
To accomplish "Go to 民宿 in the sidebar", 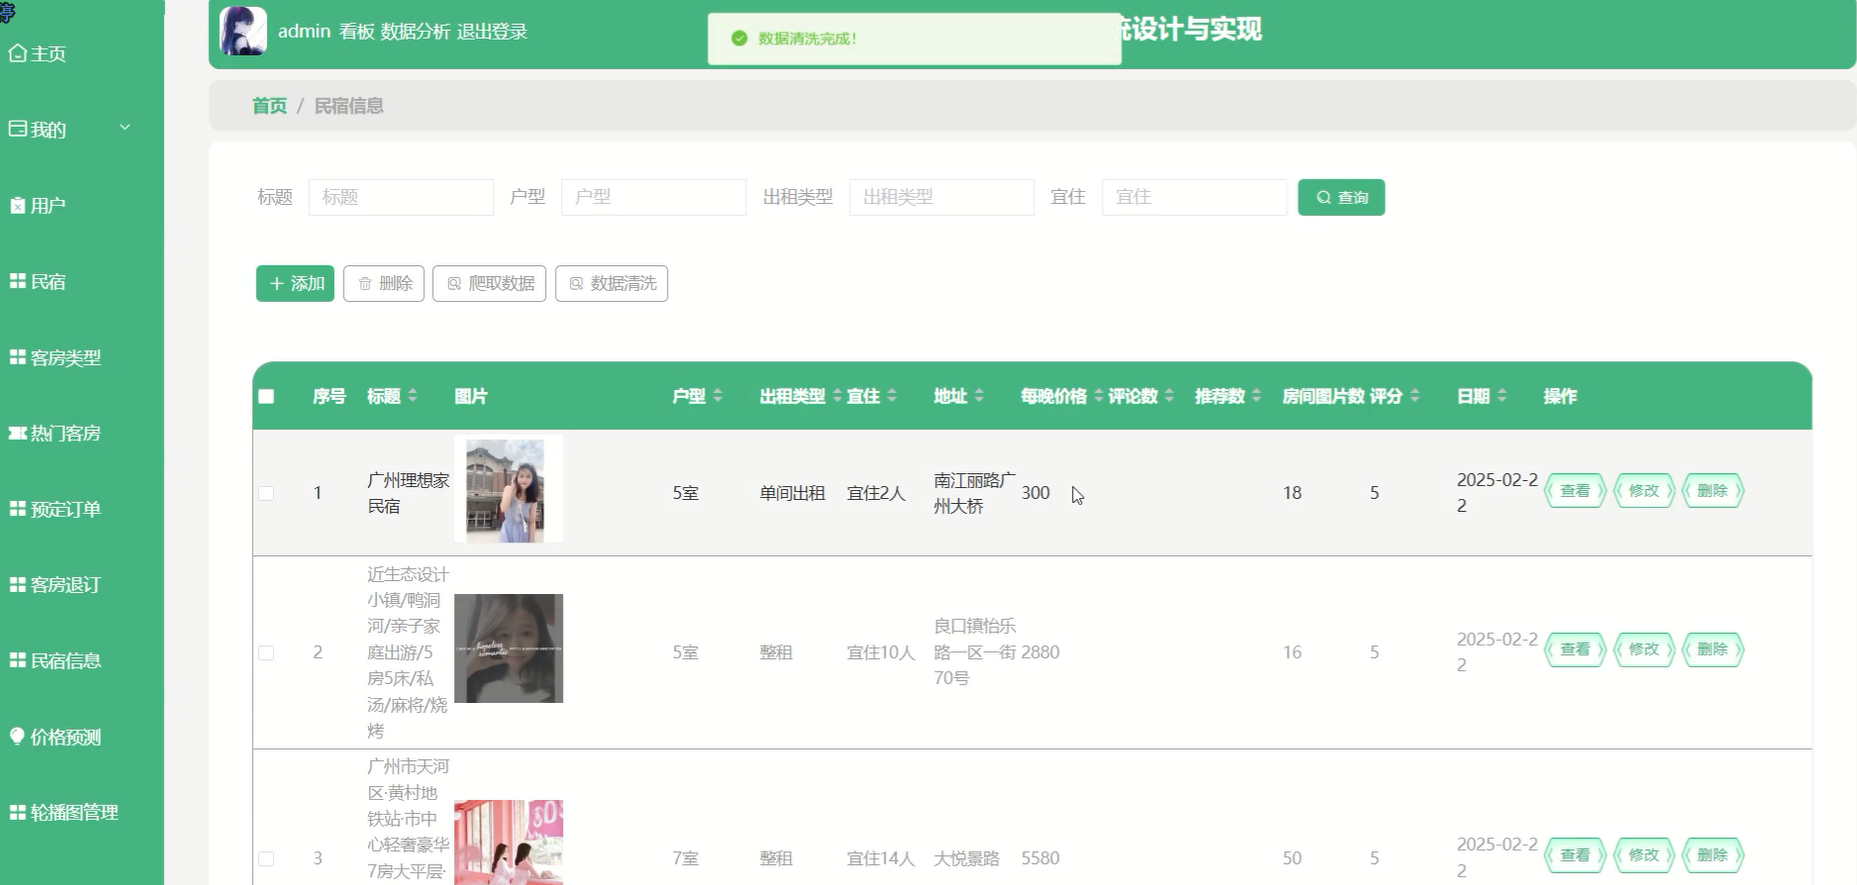I will [38, 282].
